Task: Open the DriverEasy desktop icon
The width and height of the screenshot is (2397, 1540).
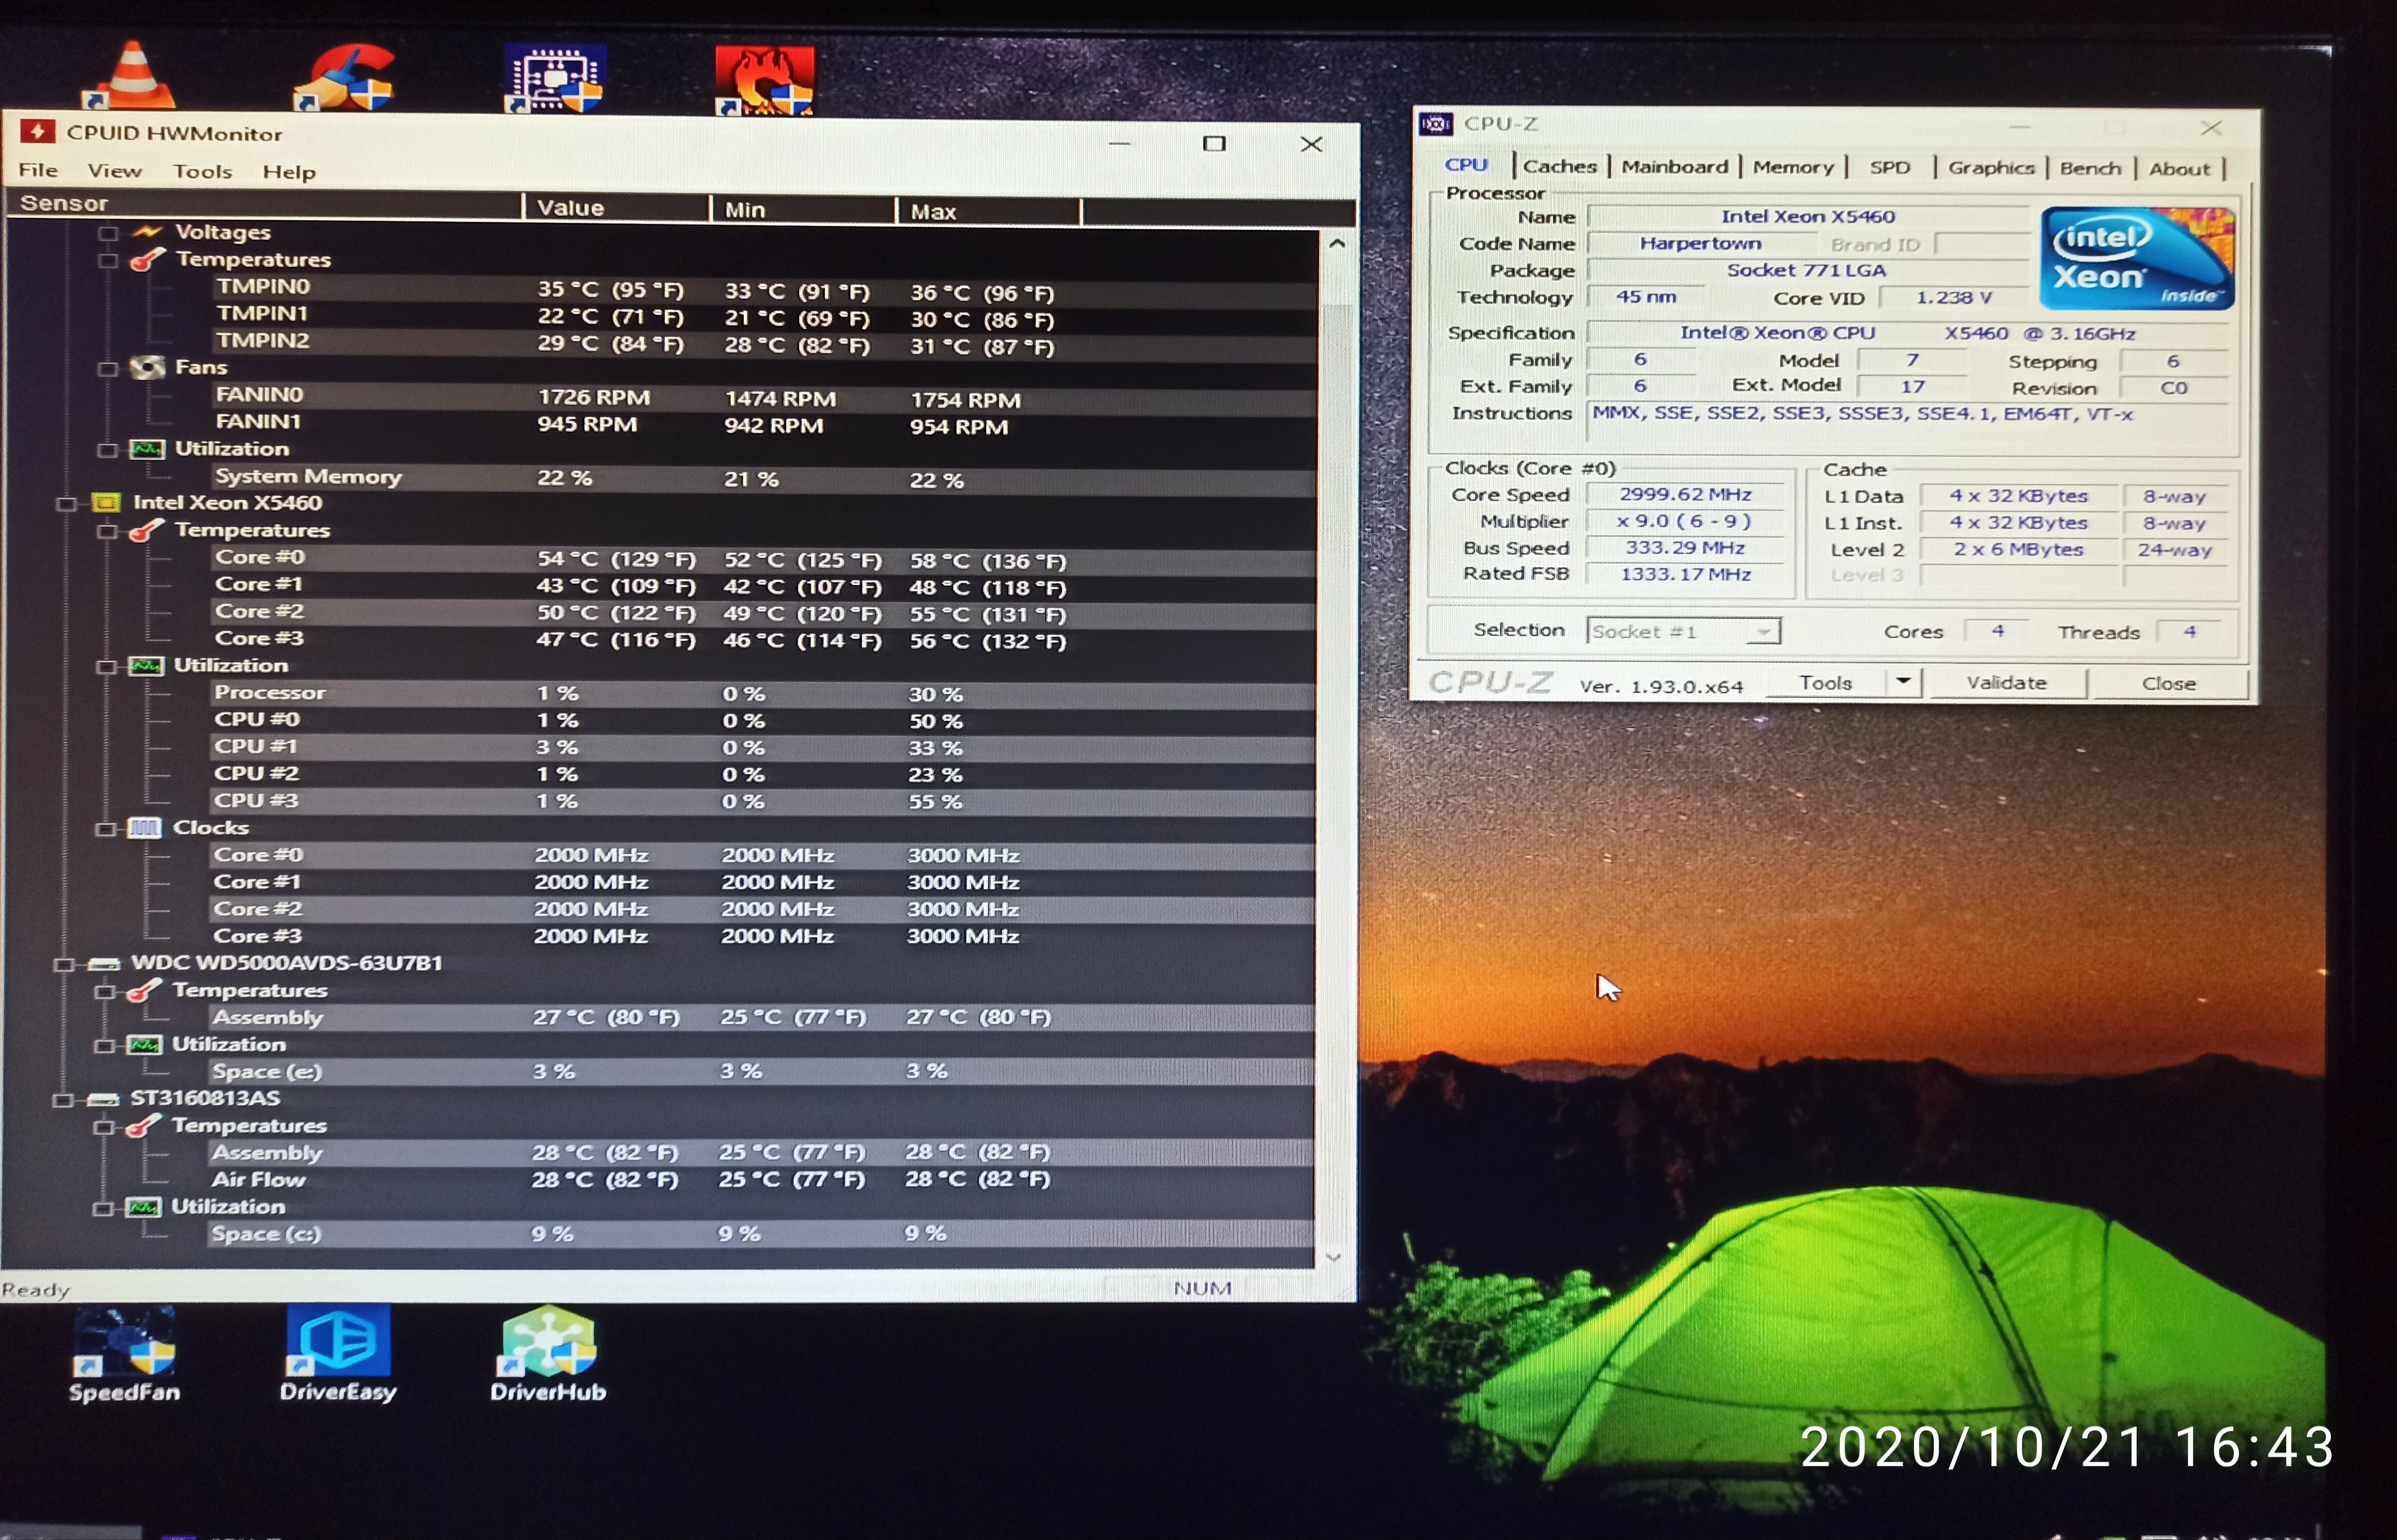Action: point(338,1341)
